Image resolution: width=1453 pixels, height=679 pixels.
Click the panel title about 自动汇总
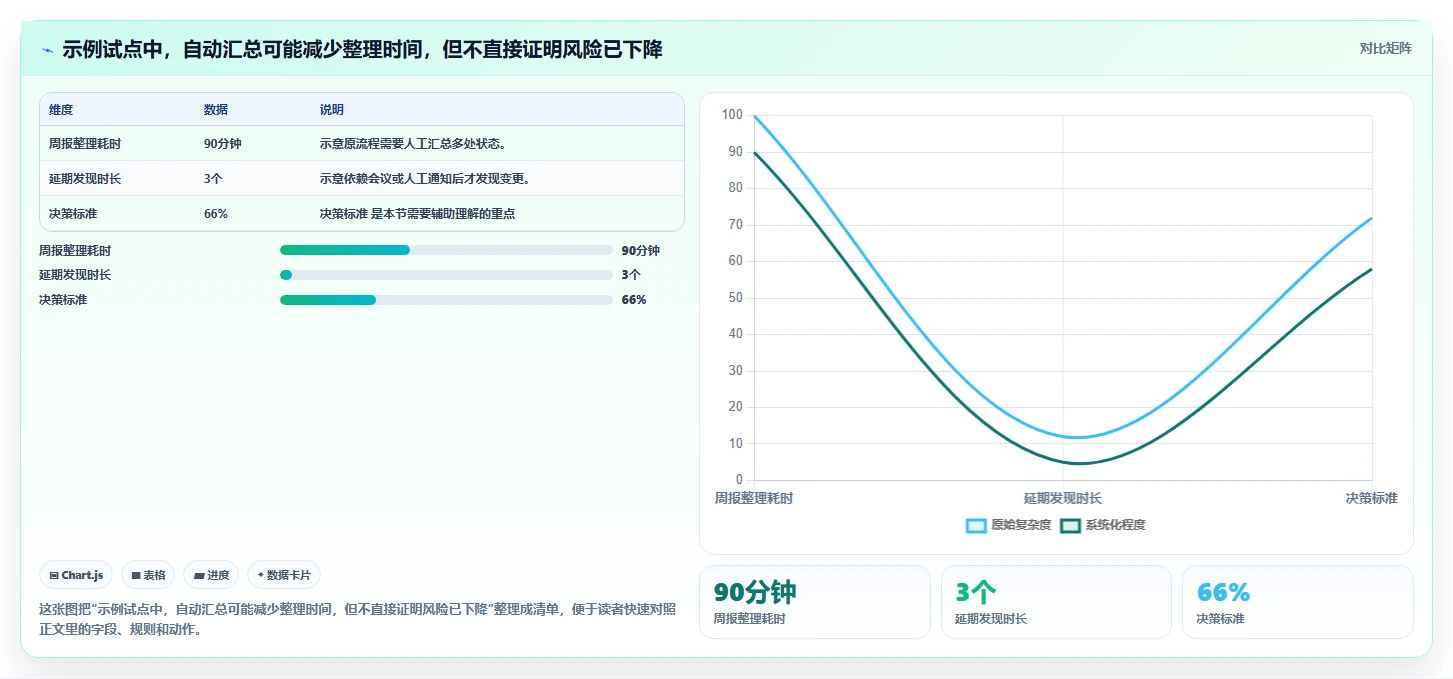[362, 50]
